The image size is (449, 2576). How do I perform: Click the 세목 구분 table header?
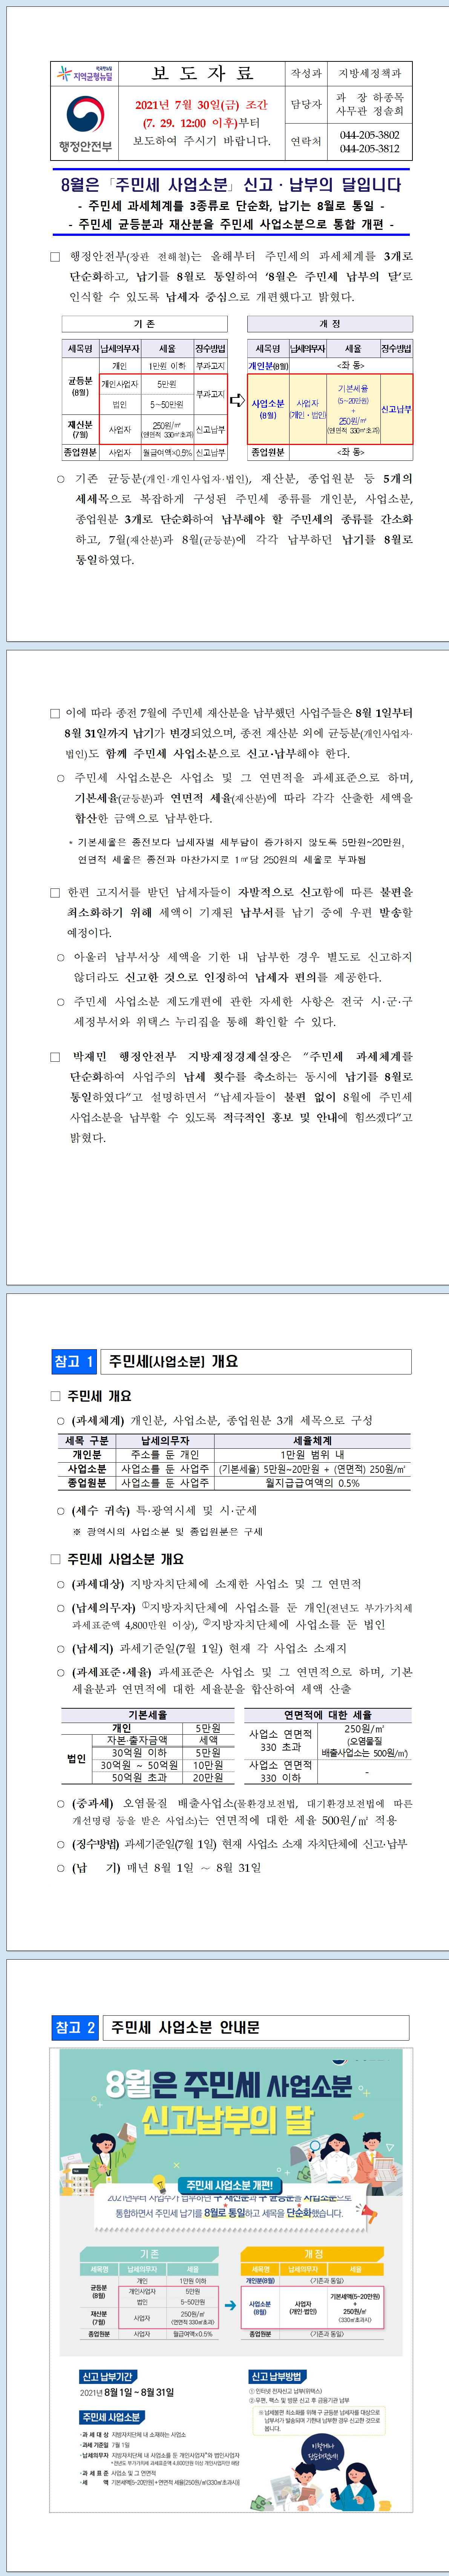click(87, 1441)
